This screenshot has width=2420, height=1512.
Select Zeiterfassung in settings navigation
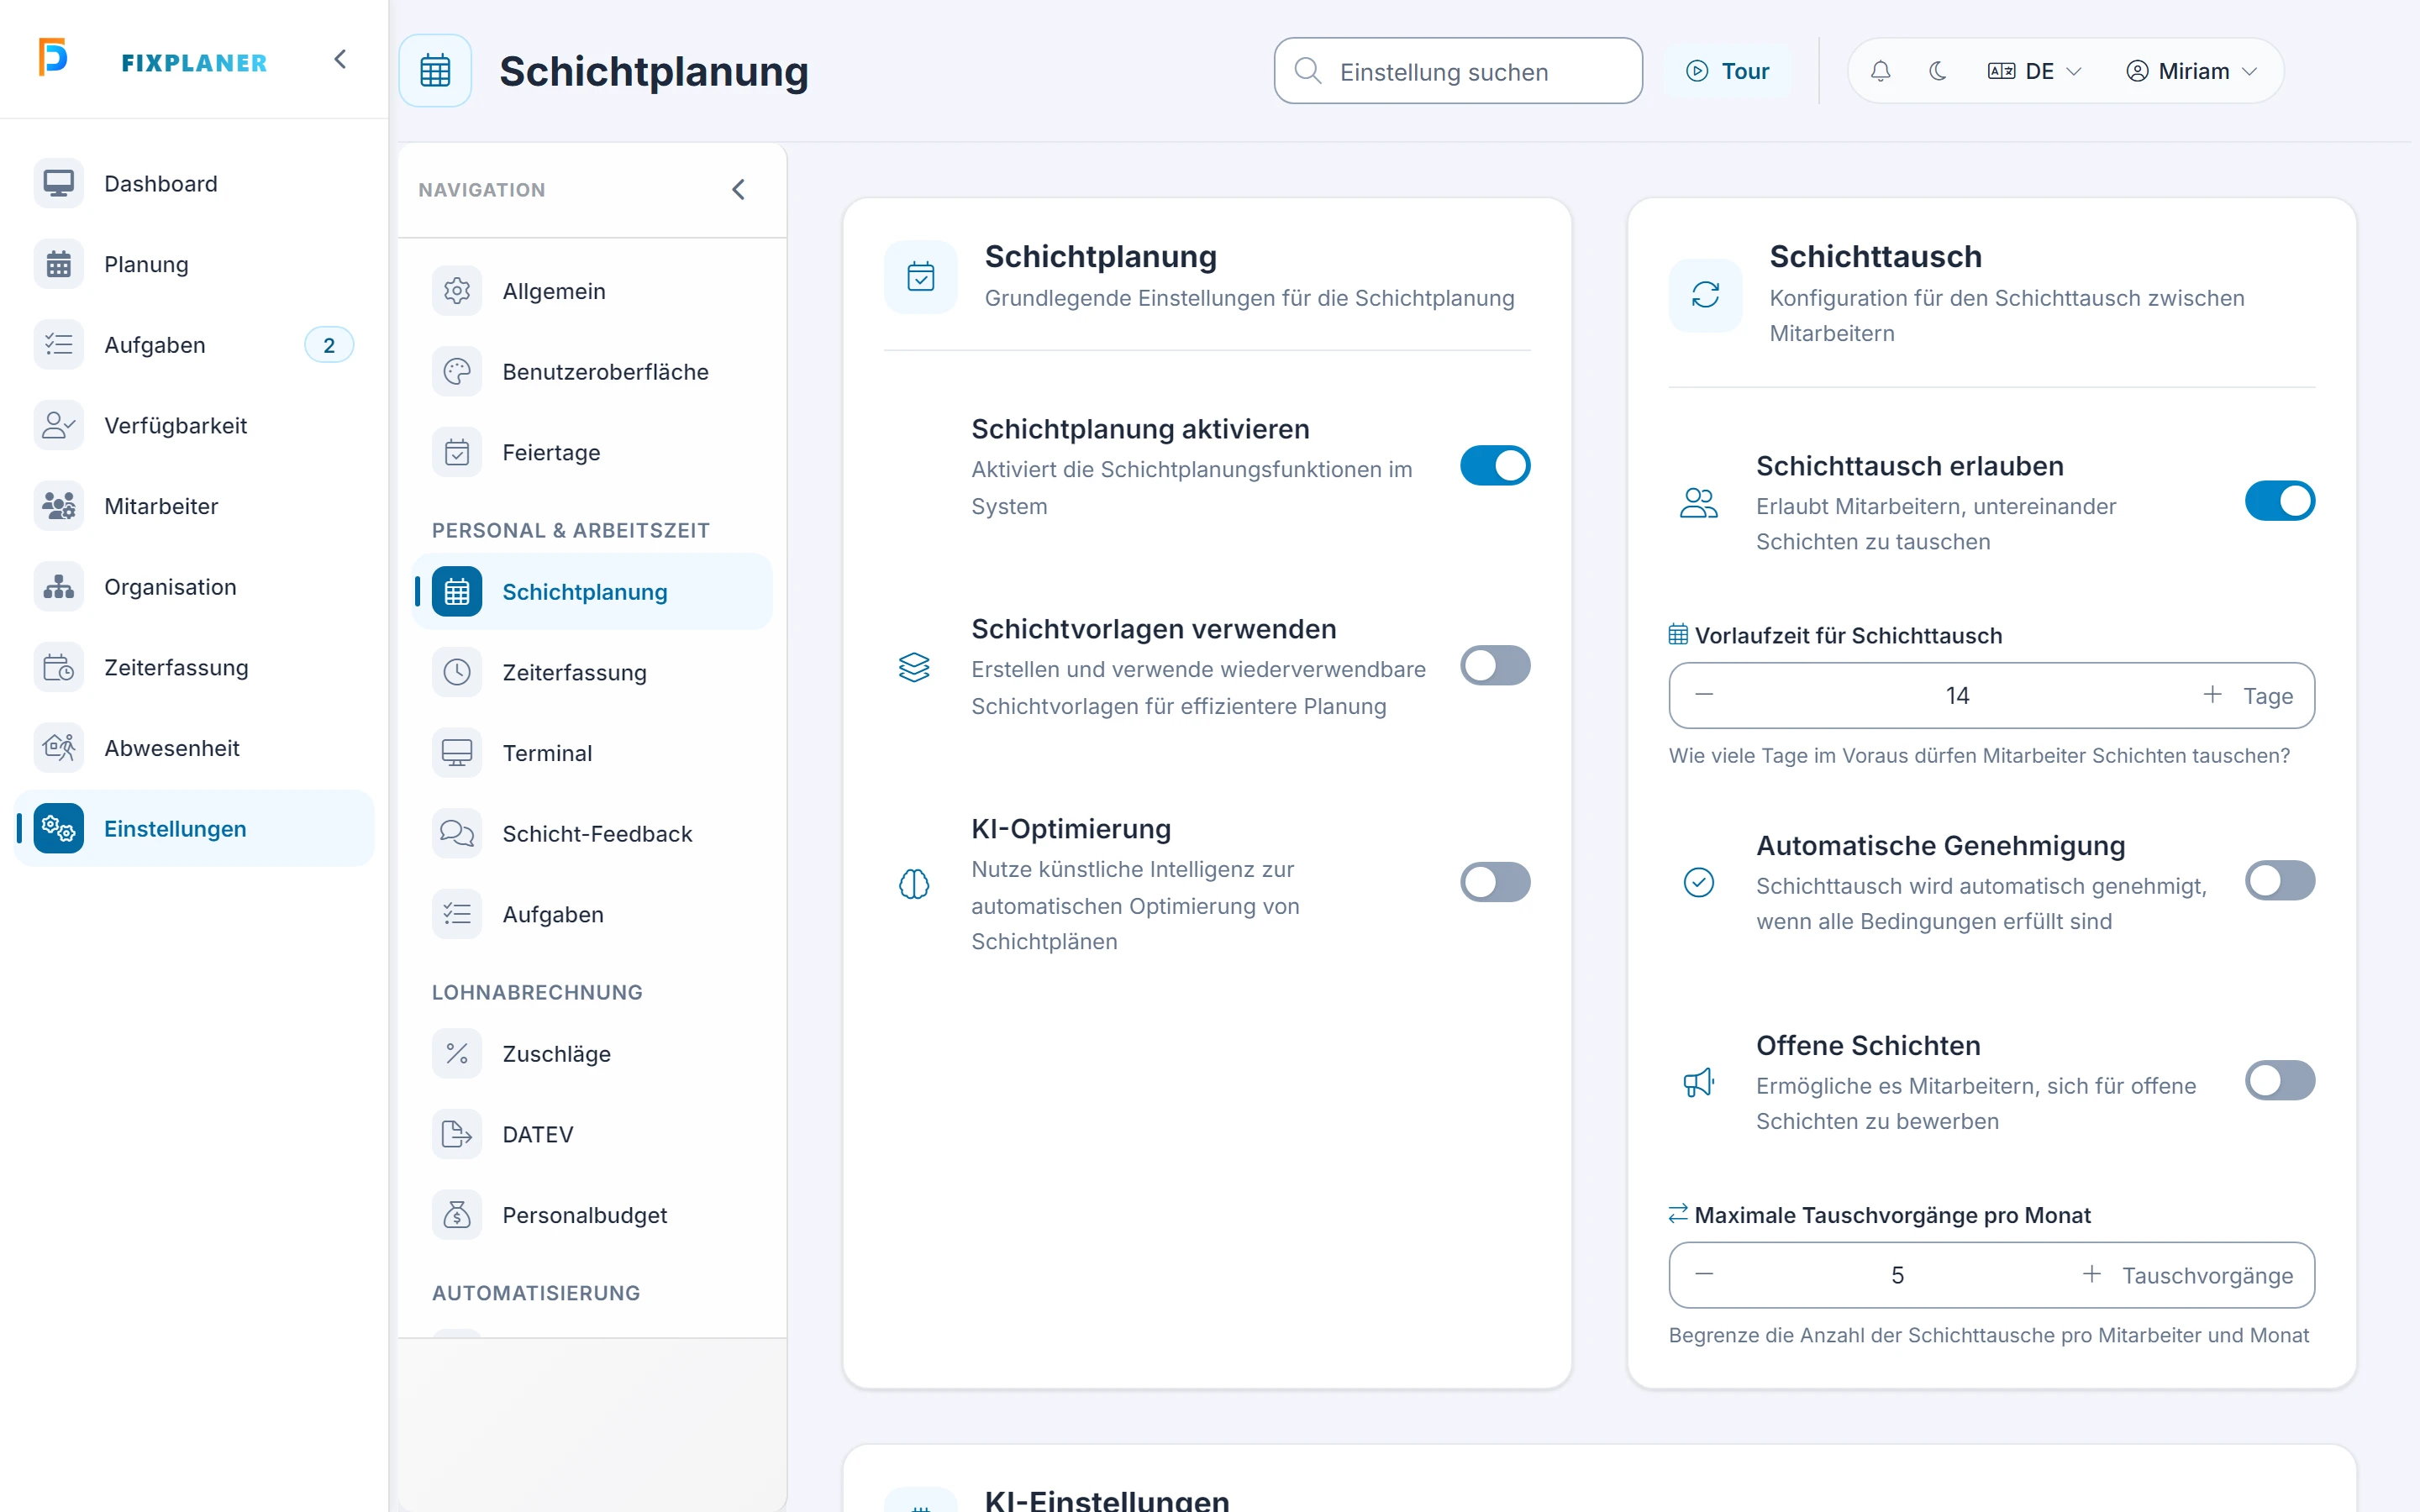(592, 672)
